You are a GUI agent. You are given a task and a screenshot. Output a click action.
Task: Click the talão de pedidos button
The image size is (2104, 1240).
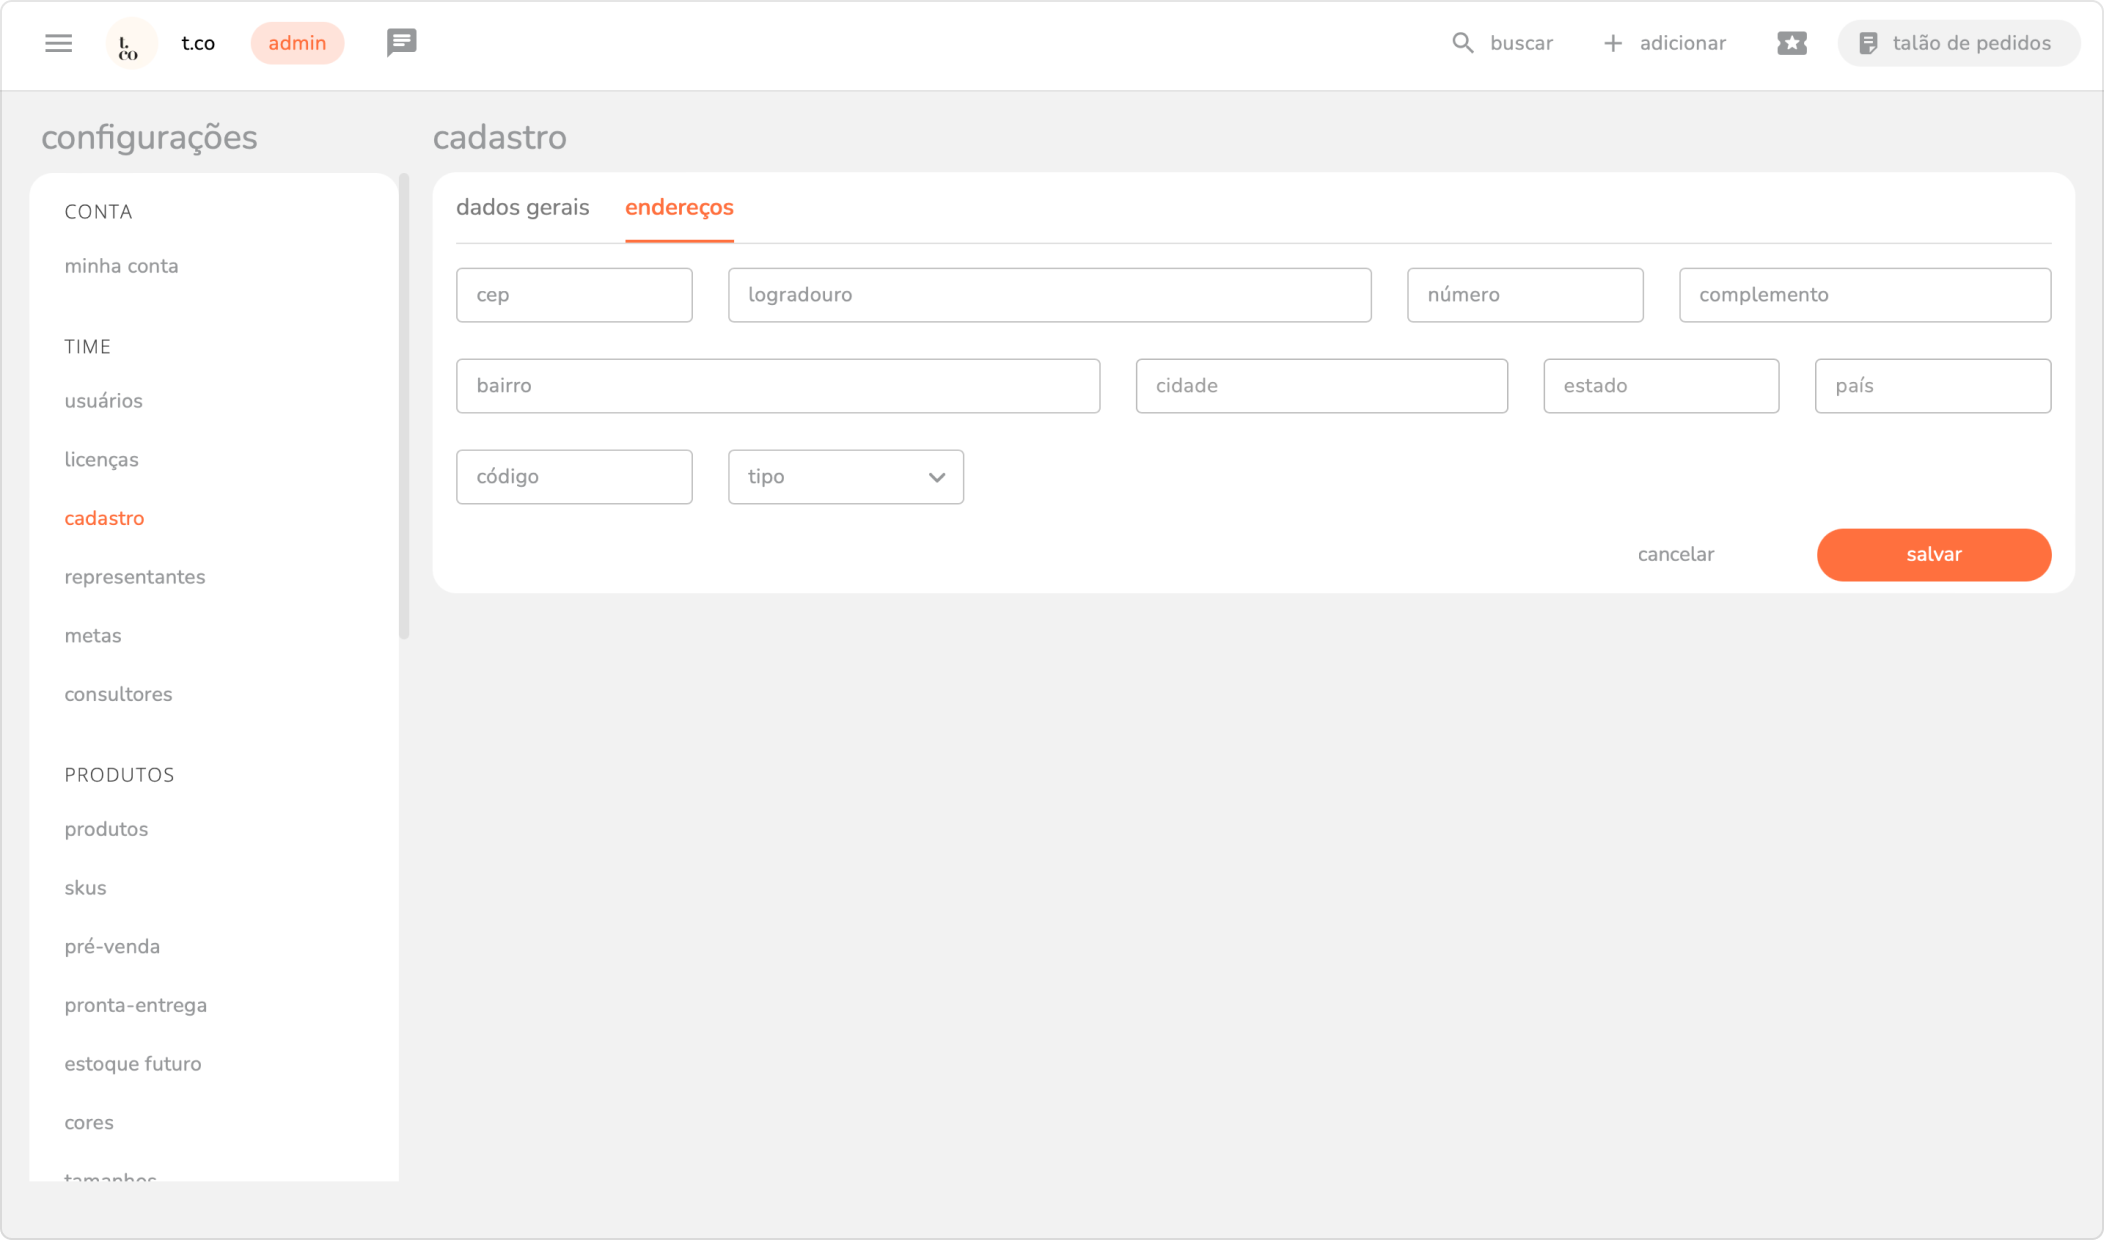pos(1957,43)
